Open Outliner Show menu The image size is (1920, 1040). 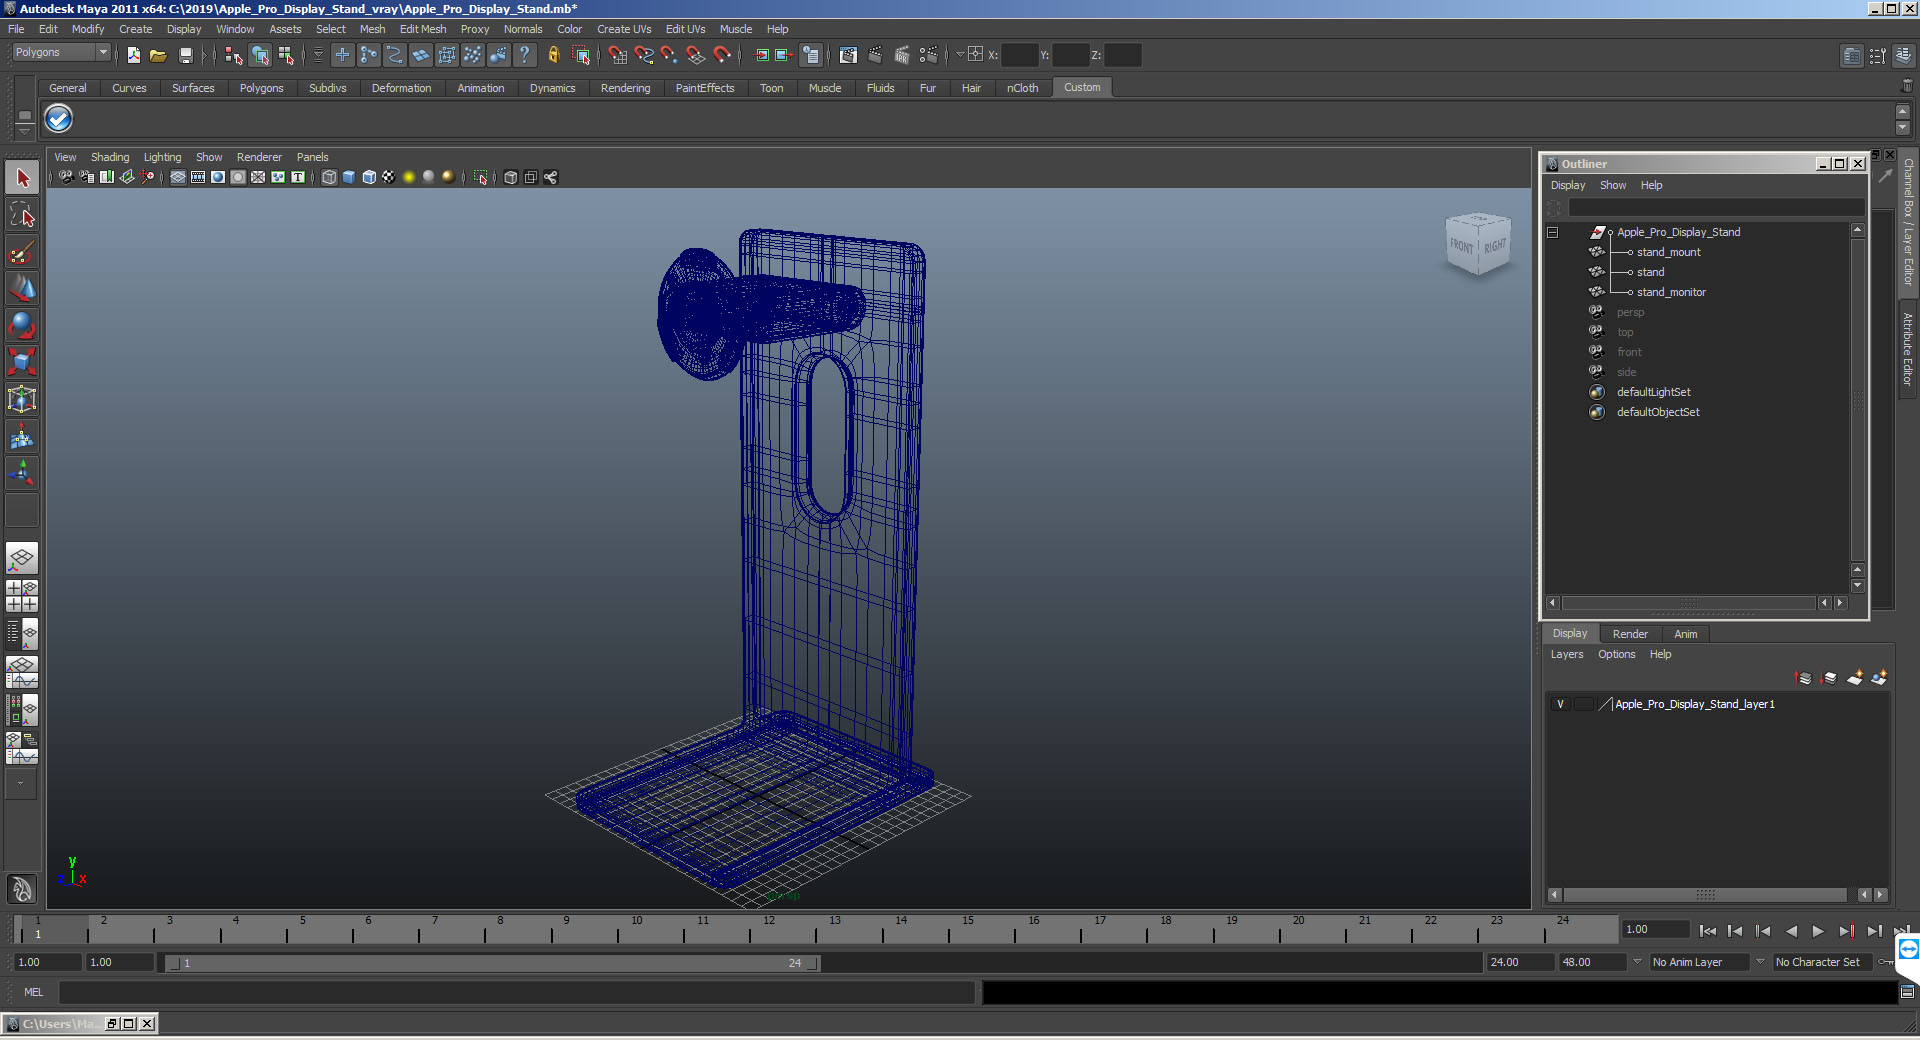1612,185
